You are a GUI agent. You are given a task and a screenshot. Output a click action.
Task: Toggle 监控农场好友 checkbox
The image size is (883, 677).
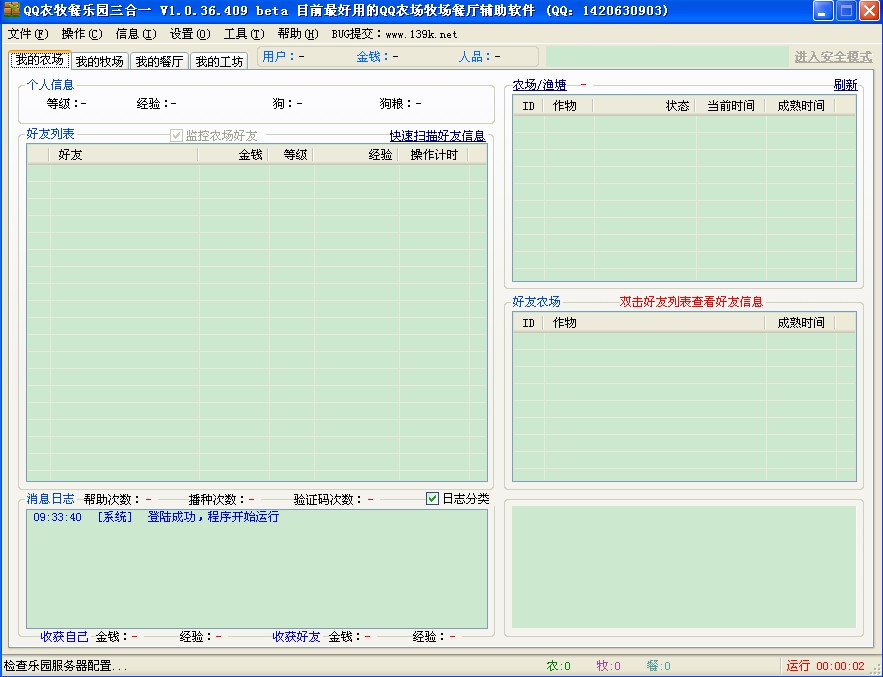pos(213,135)
